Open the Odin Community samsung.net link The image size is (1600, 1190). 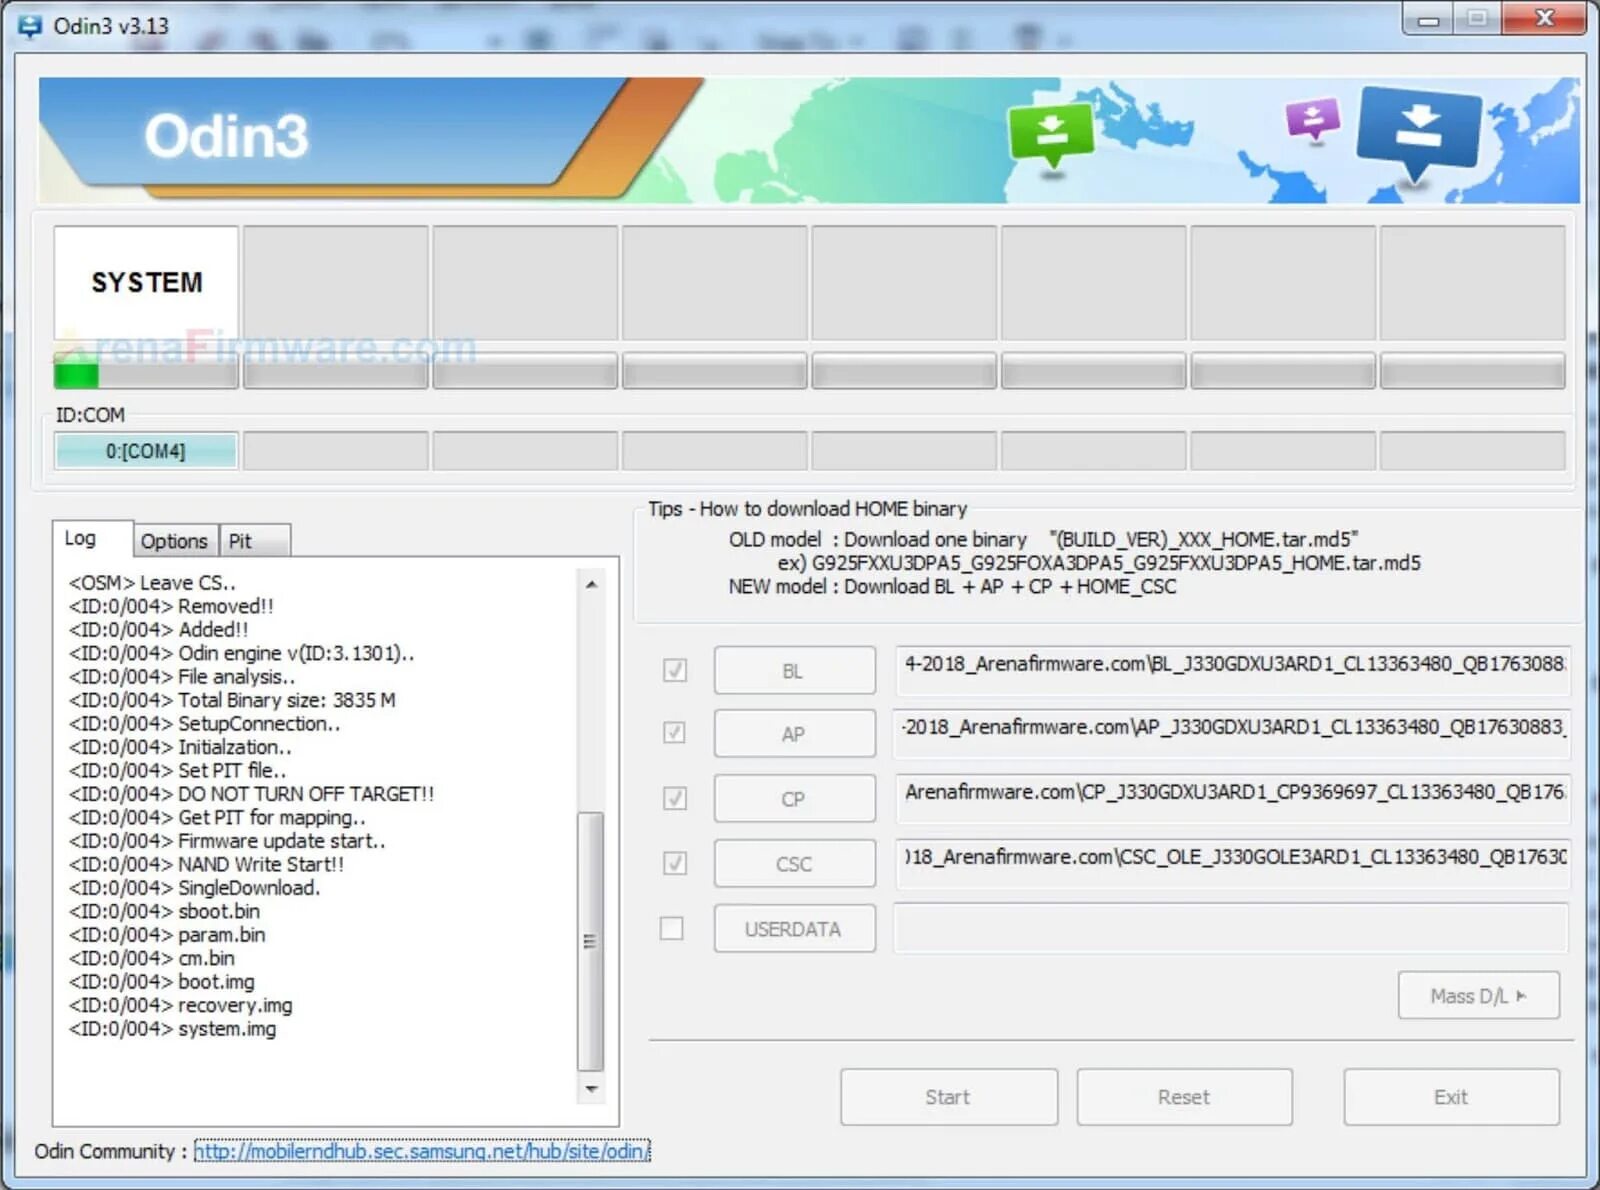(x=421, y=1151)
